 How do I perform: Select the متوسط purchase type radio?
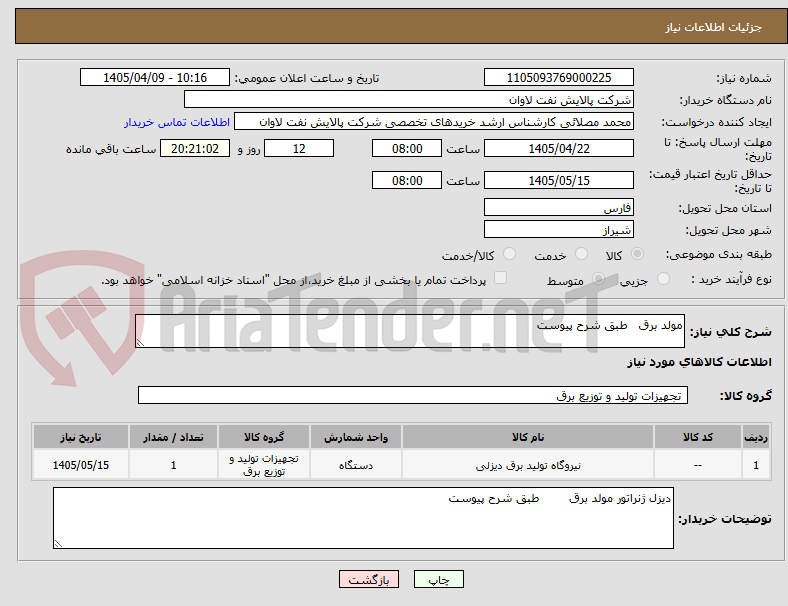click(598, 279)
